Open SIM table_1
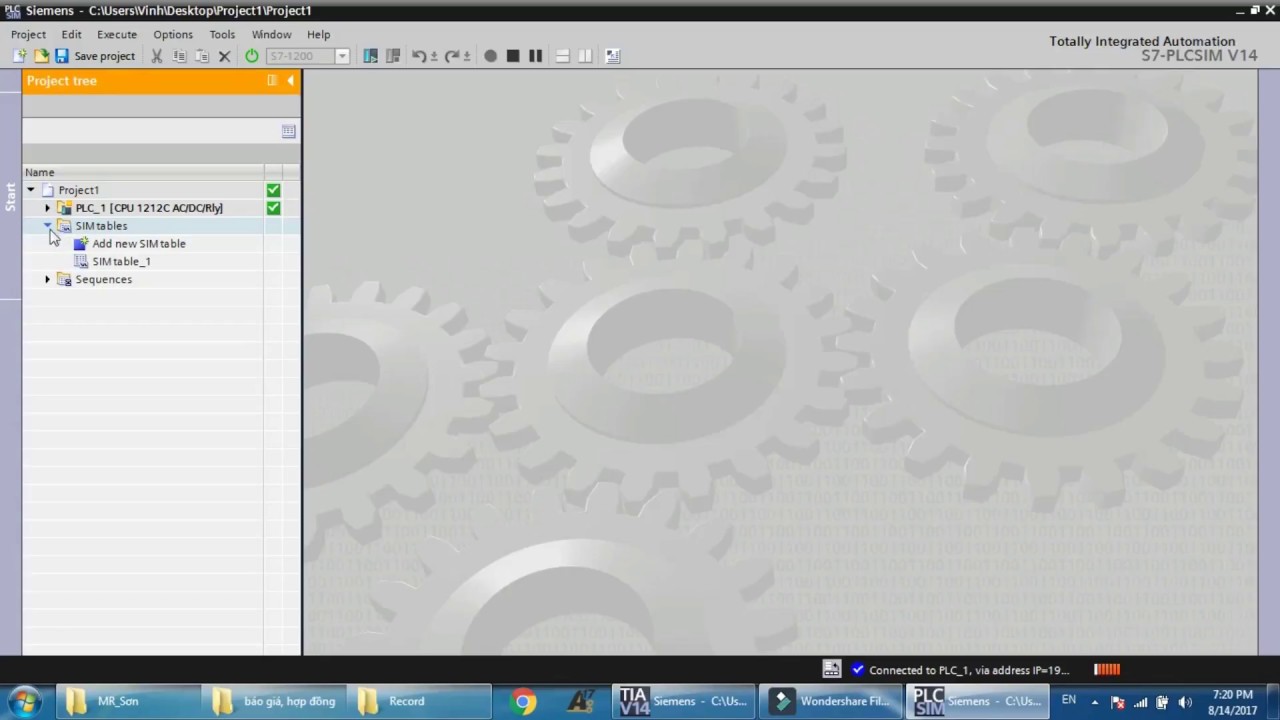1280x720 pixels. pos(121,262)
